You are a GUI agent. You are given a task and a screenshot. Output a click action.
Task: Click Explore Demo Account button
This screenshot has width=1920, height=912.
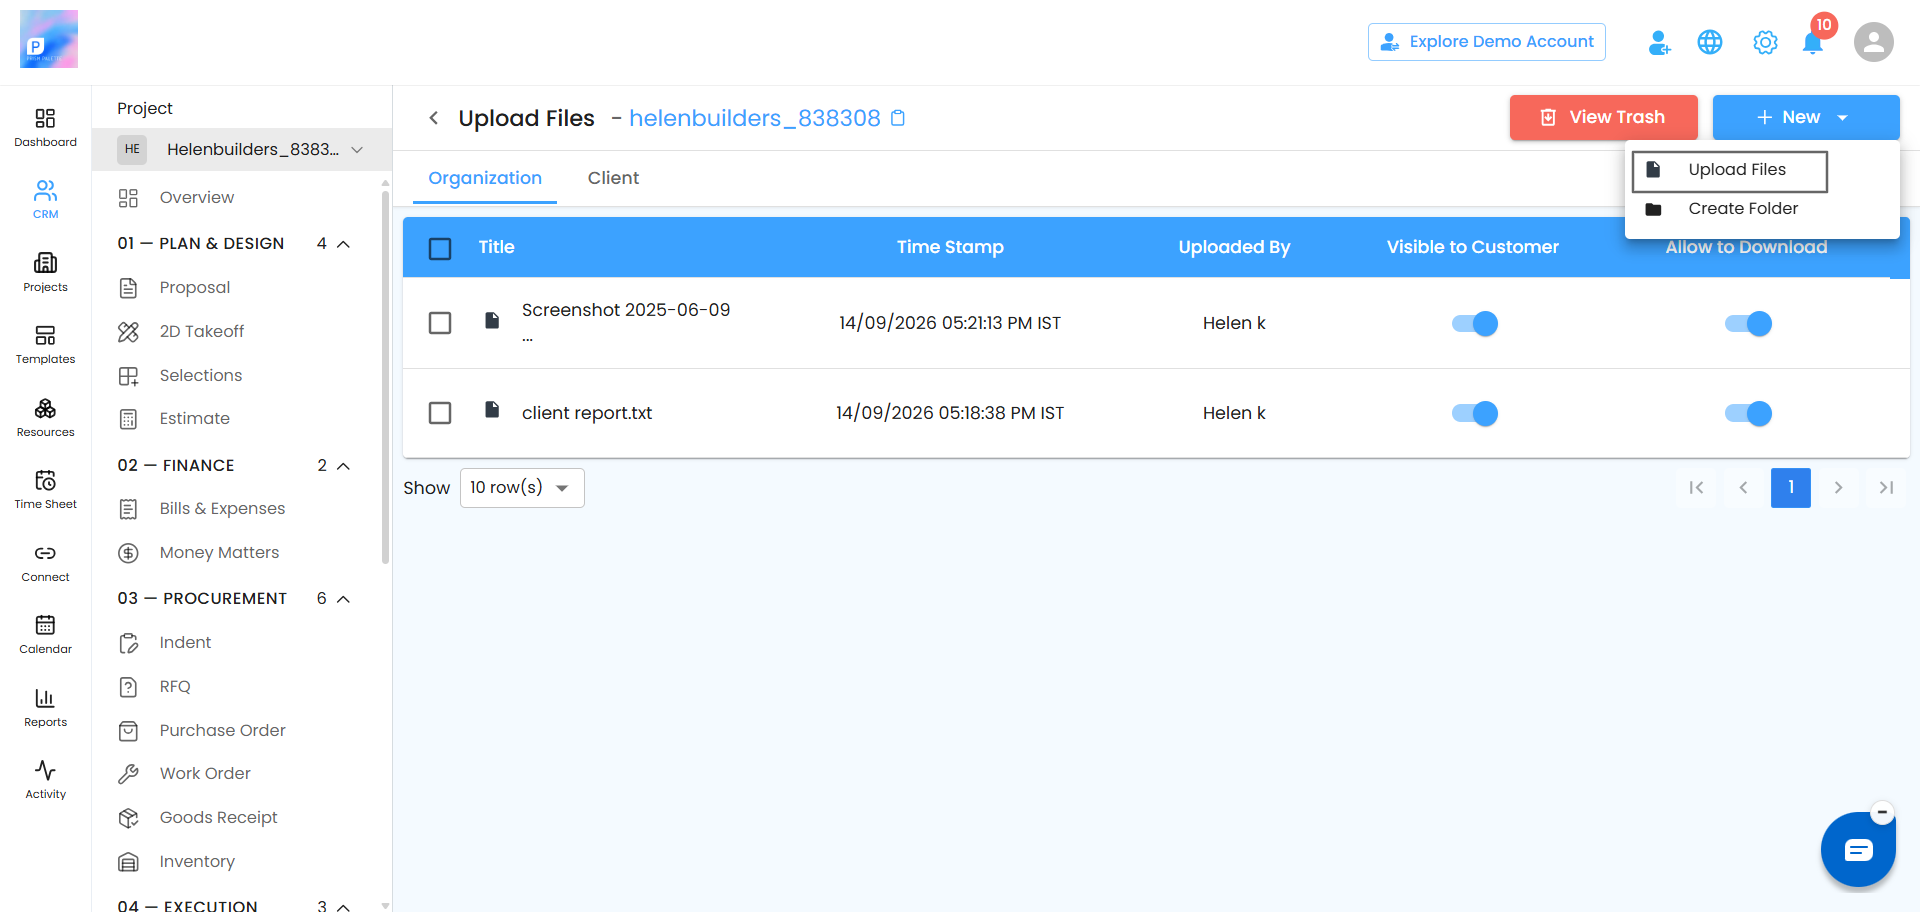tap(1487, 42)
